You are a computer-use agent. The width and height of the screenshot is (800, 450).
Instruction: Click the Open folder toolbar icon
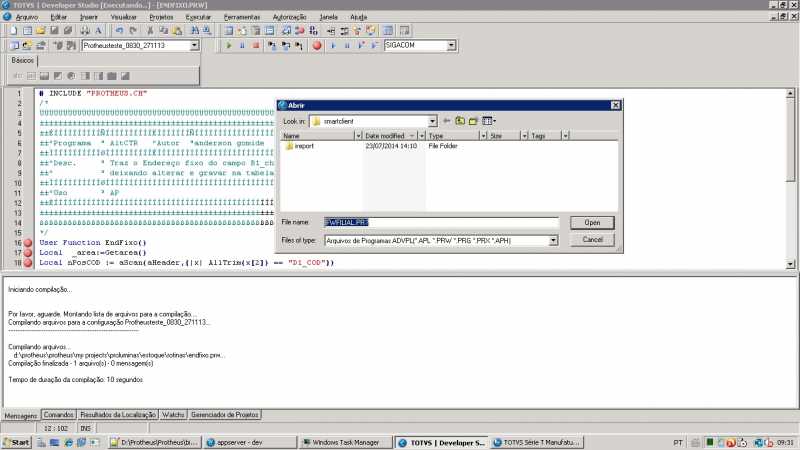pyautogui.click(x=40, y=31)
